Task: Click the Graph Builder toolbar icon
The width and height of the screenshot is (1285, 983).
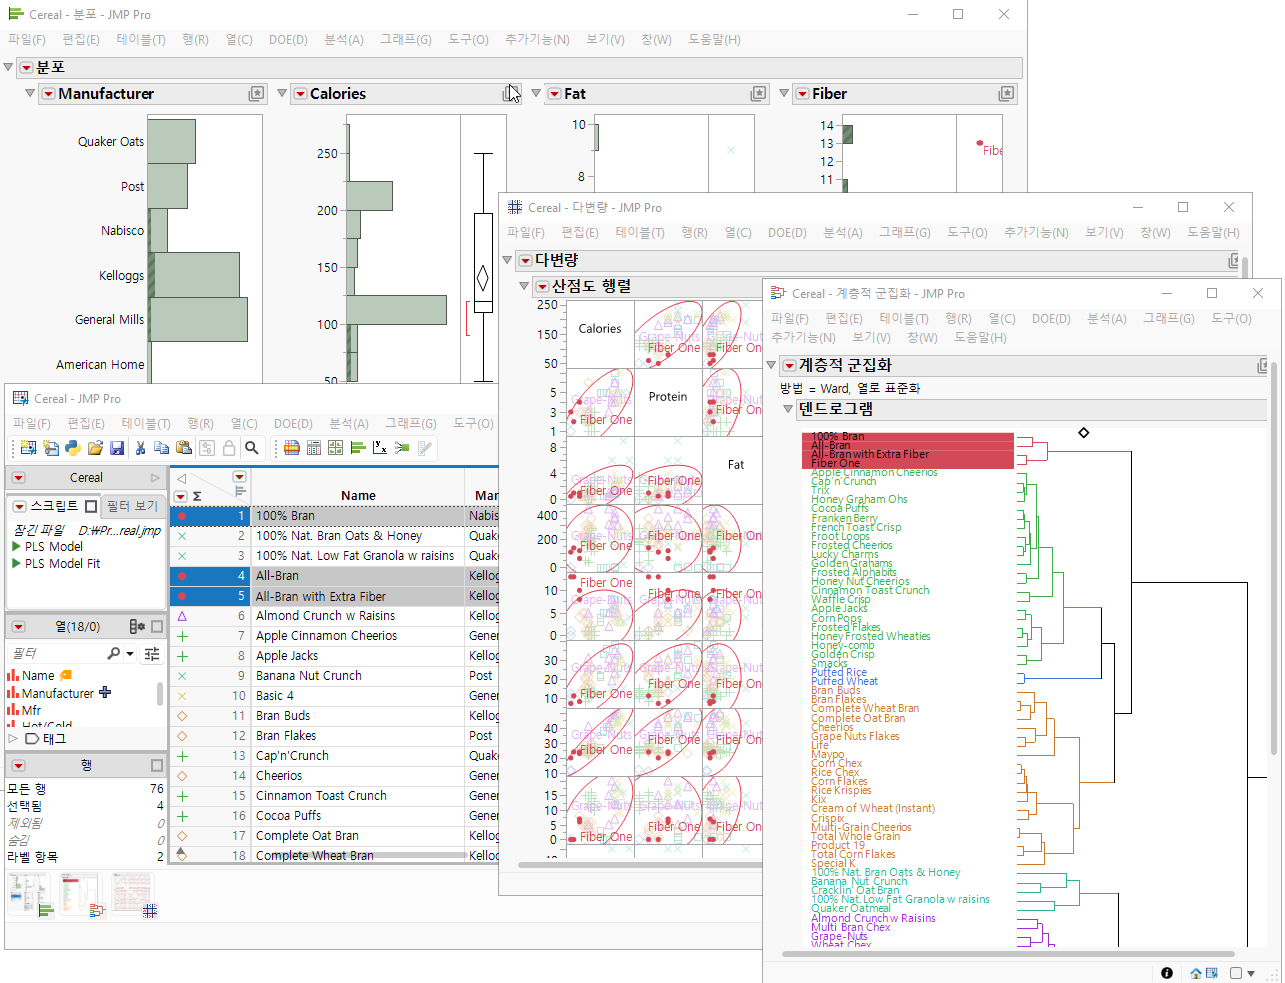Action: pos(335,448)
